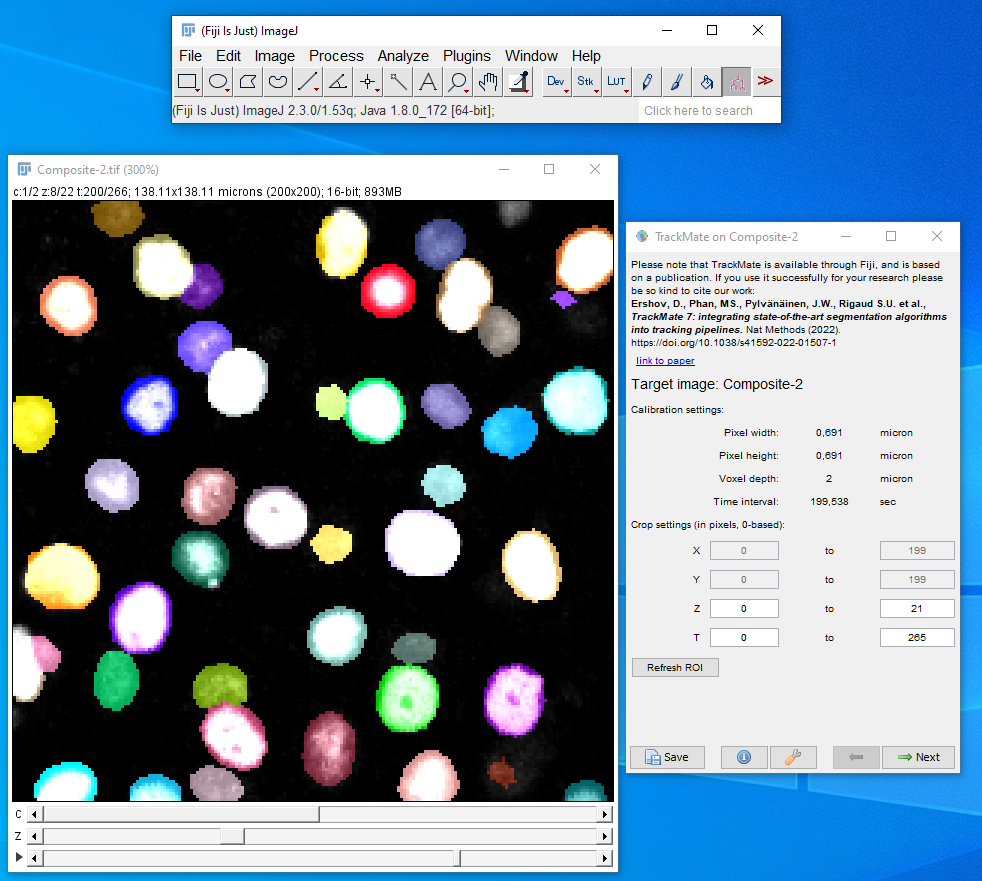Pick the Text tool

pyautogui.click(x=428, y=82)
